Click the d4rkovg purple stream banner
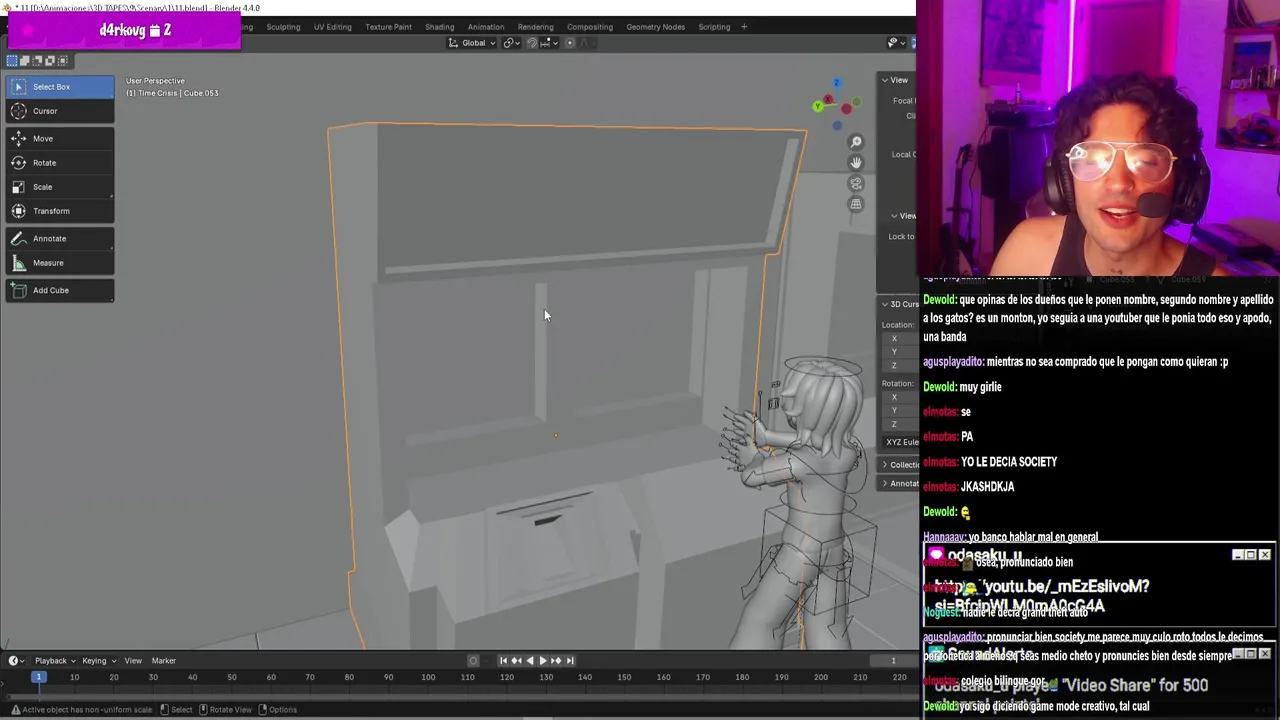This screenshot has width=1280, height=720. point(124,31)
